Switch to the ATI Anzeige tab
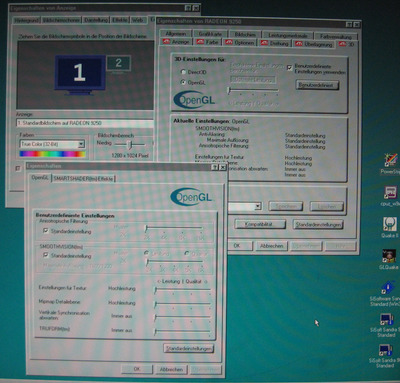This screenshot has width=400, height=383. tap(176, 42)
